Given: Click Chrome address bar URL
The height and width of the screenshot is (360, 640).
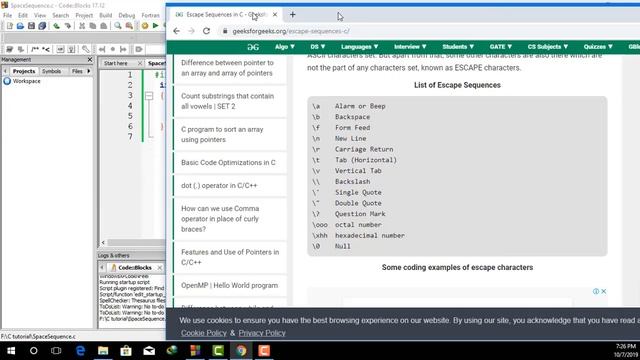Looking at the screenshot, I should (x=291, y=31).
